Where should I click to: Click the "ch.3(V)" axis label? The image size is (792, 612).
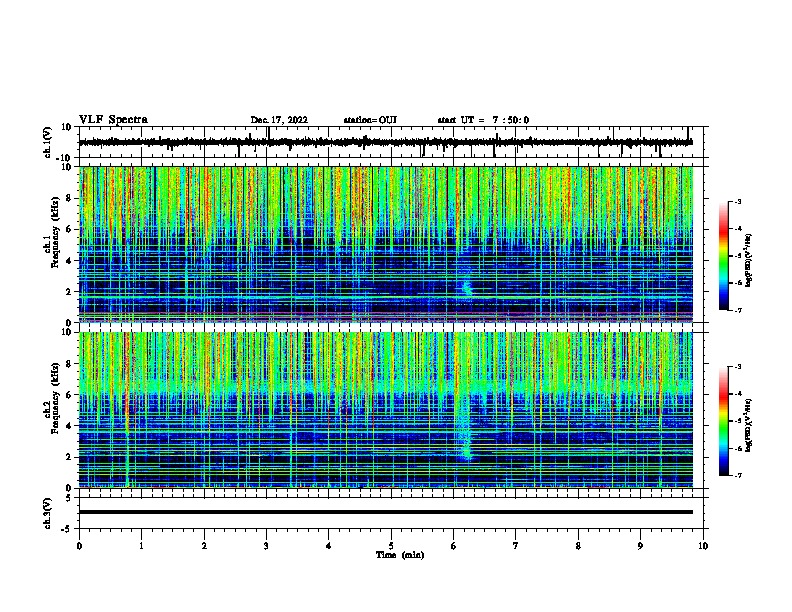click(48, 513)
